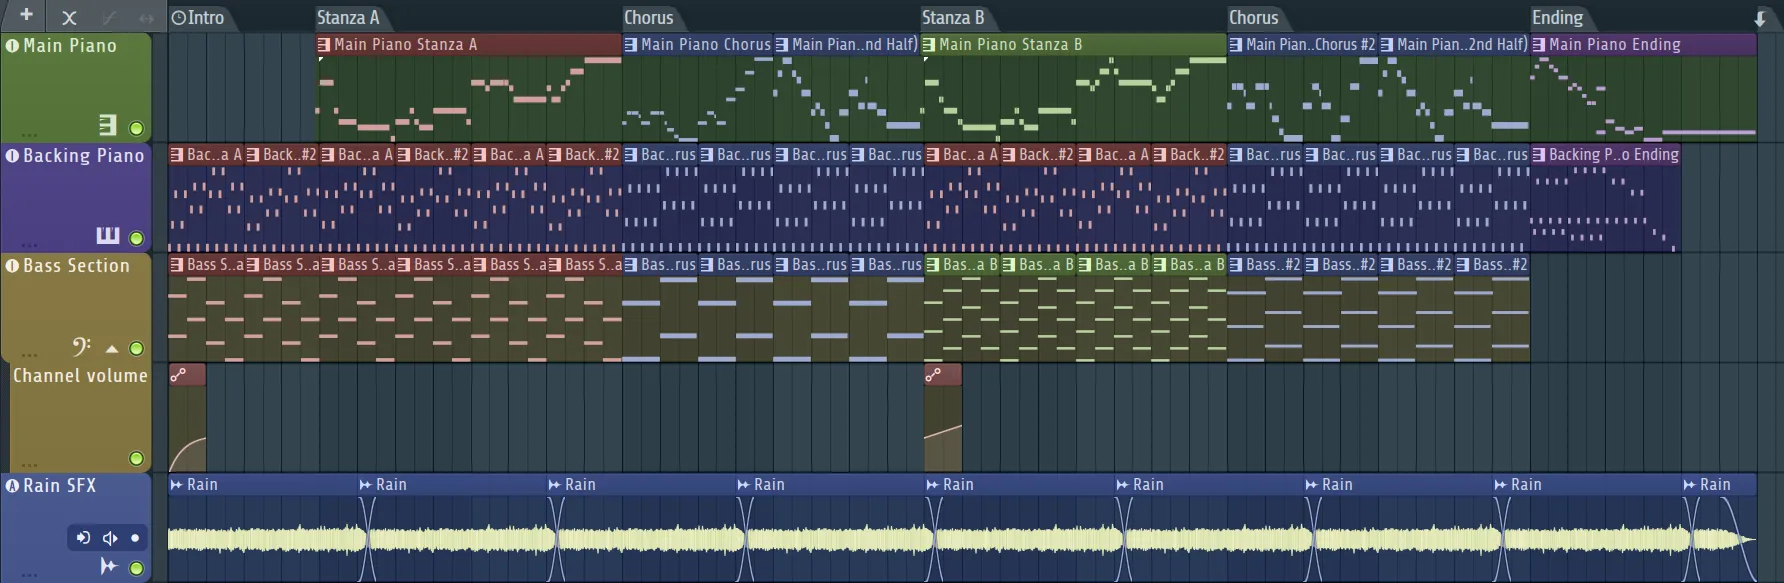
Task: Click the Main Piano piano-roll icon
Action: (107, 125)
